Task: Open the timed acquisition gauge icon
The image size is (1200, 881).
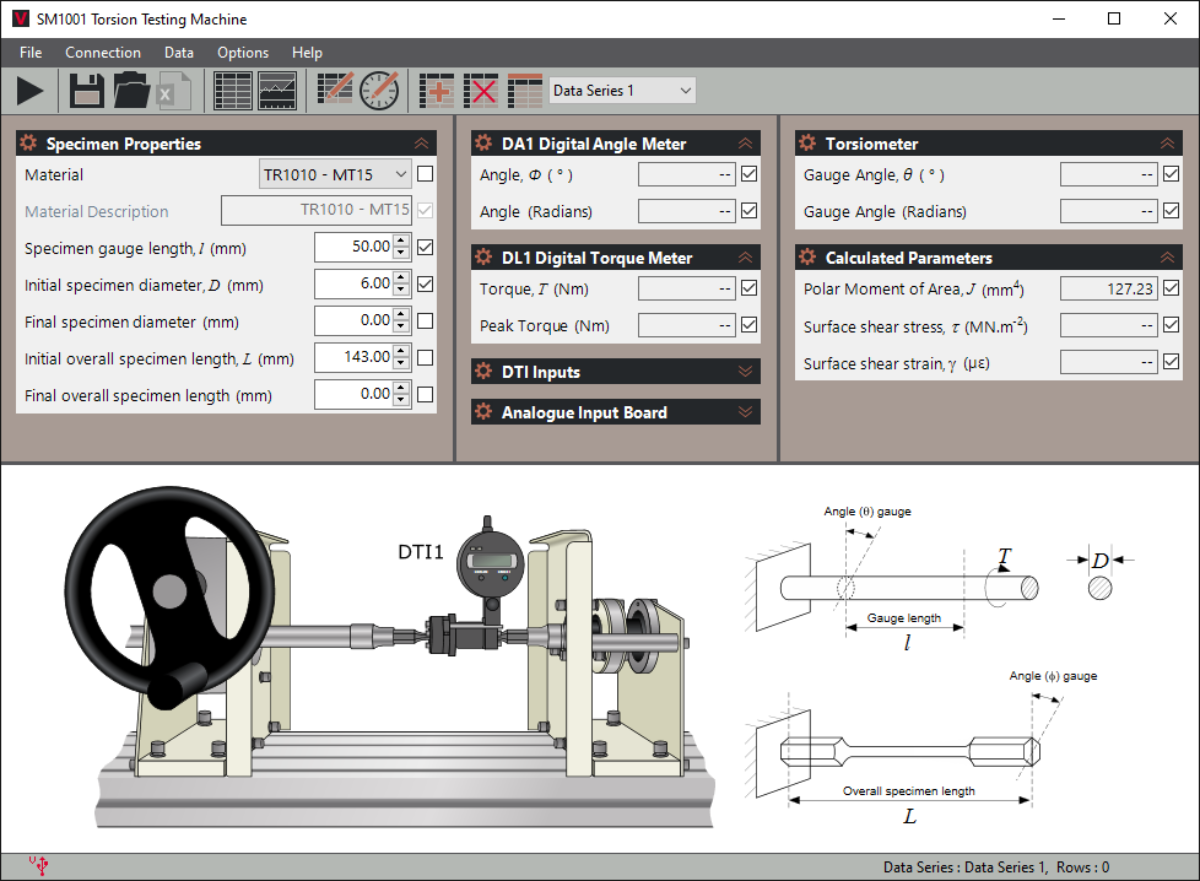Action: coord(380,91)
